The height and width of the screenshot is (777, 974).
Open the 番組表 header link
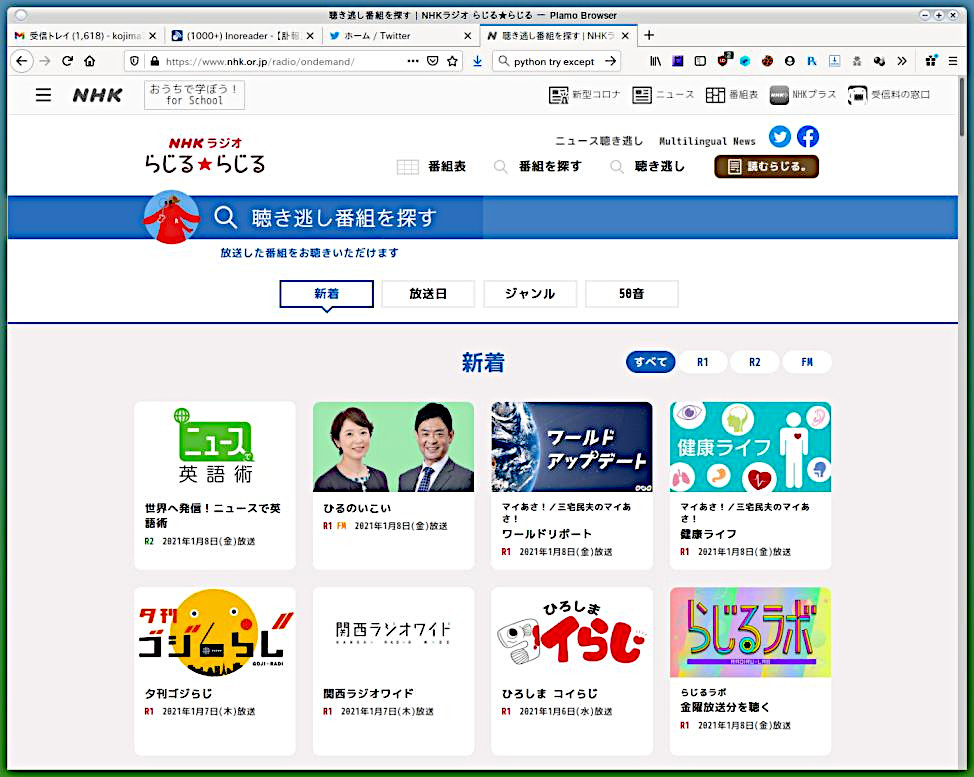tap(732, 94)
